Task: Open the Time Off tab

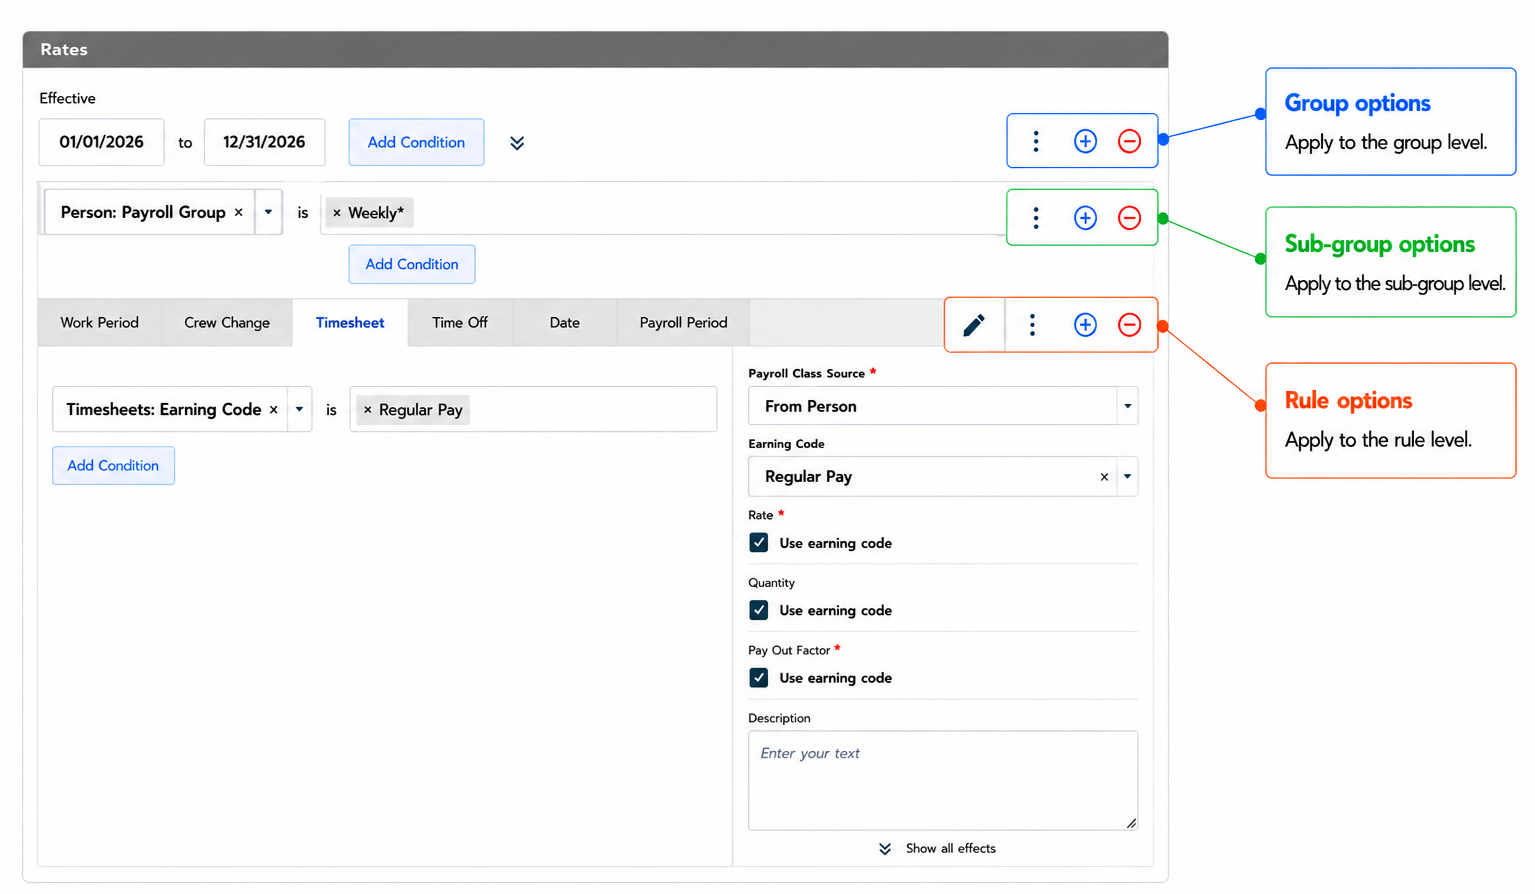Action: point(460,323)
